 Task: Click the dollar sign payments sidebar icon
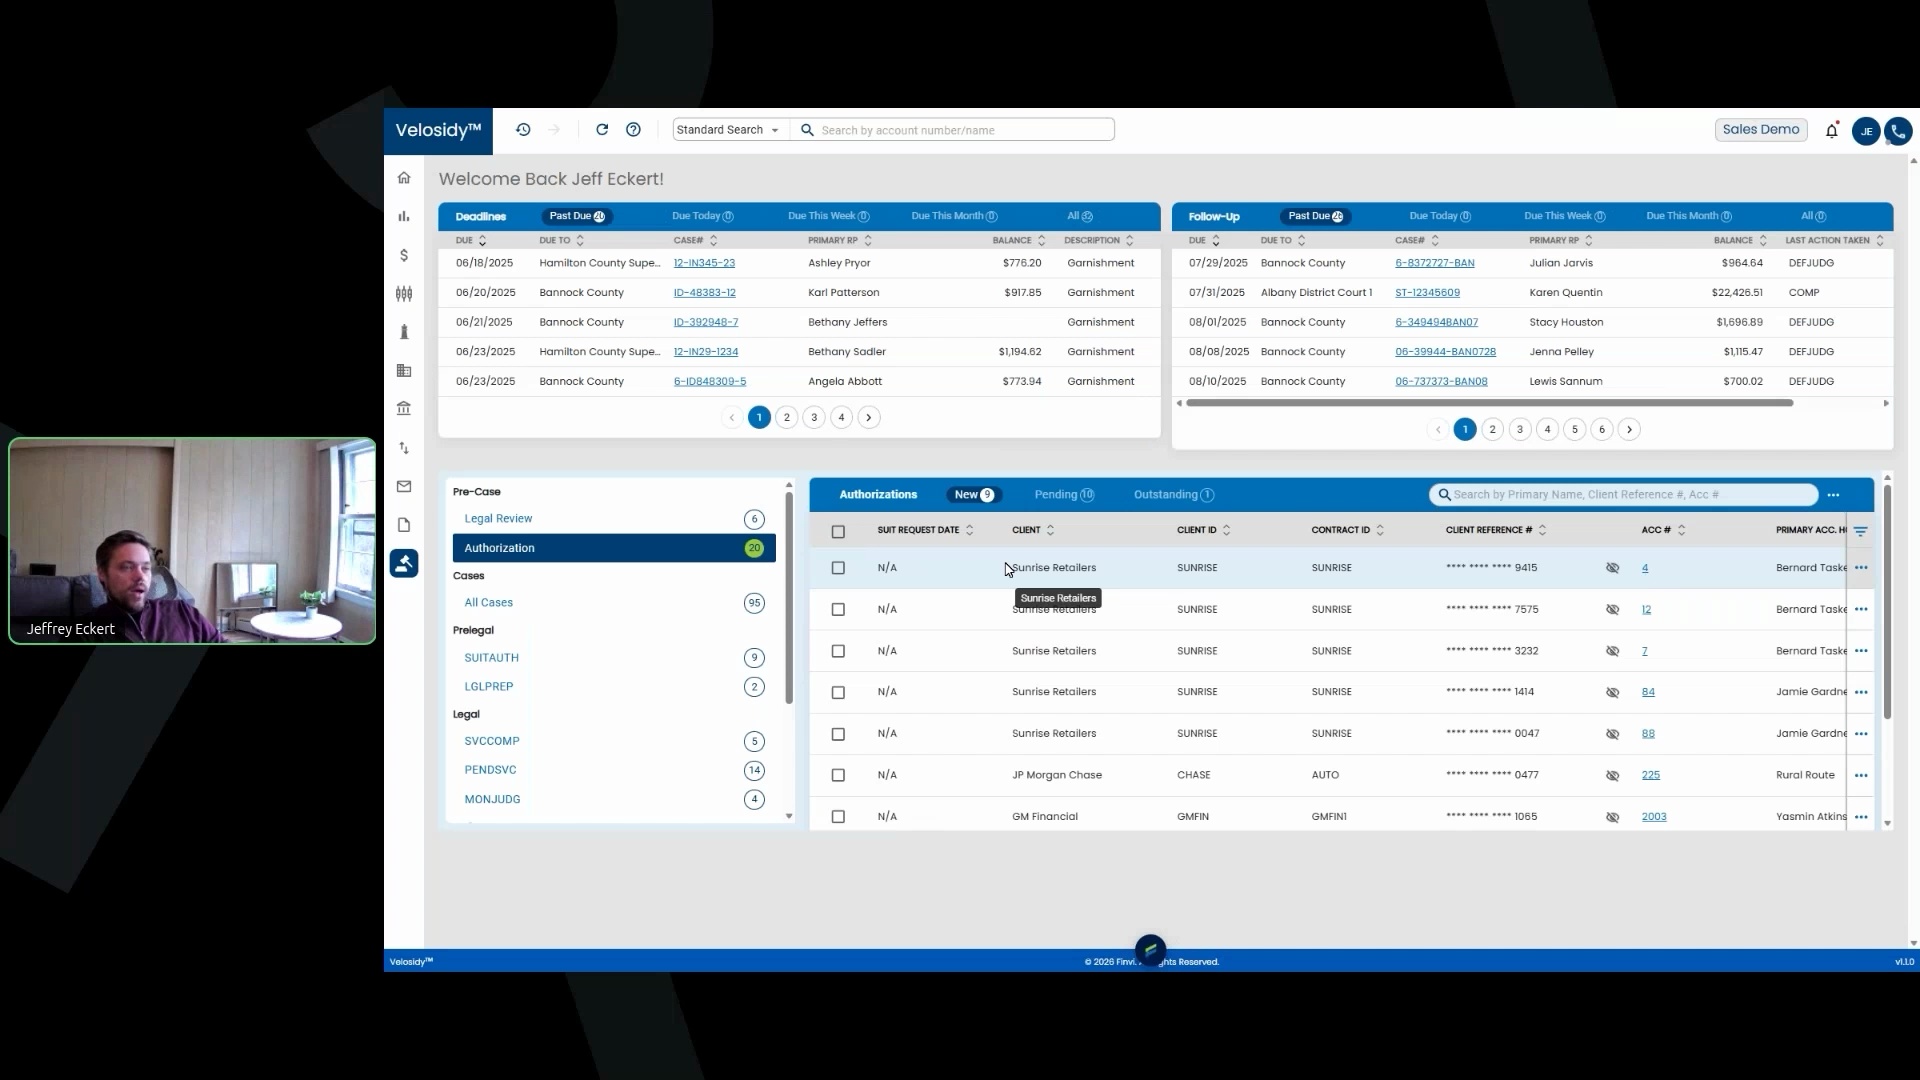[404, 256]
